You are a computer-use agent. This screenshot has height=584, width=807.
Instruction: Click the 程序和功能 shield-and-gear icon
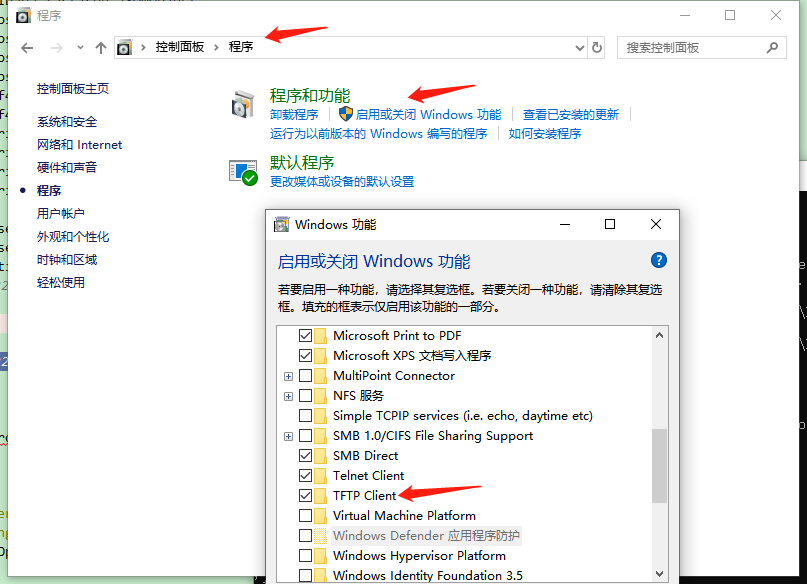241,102
